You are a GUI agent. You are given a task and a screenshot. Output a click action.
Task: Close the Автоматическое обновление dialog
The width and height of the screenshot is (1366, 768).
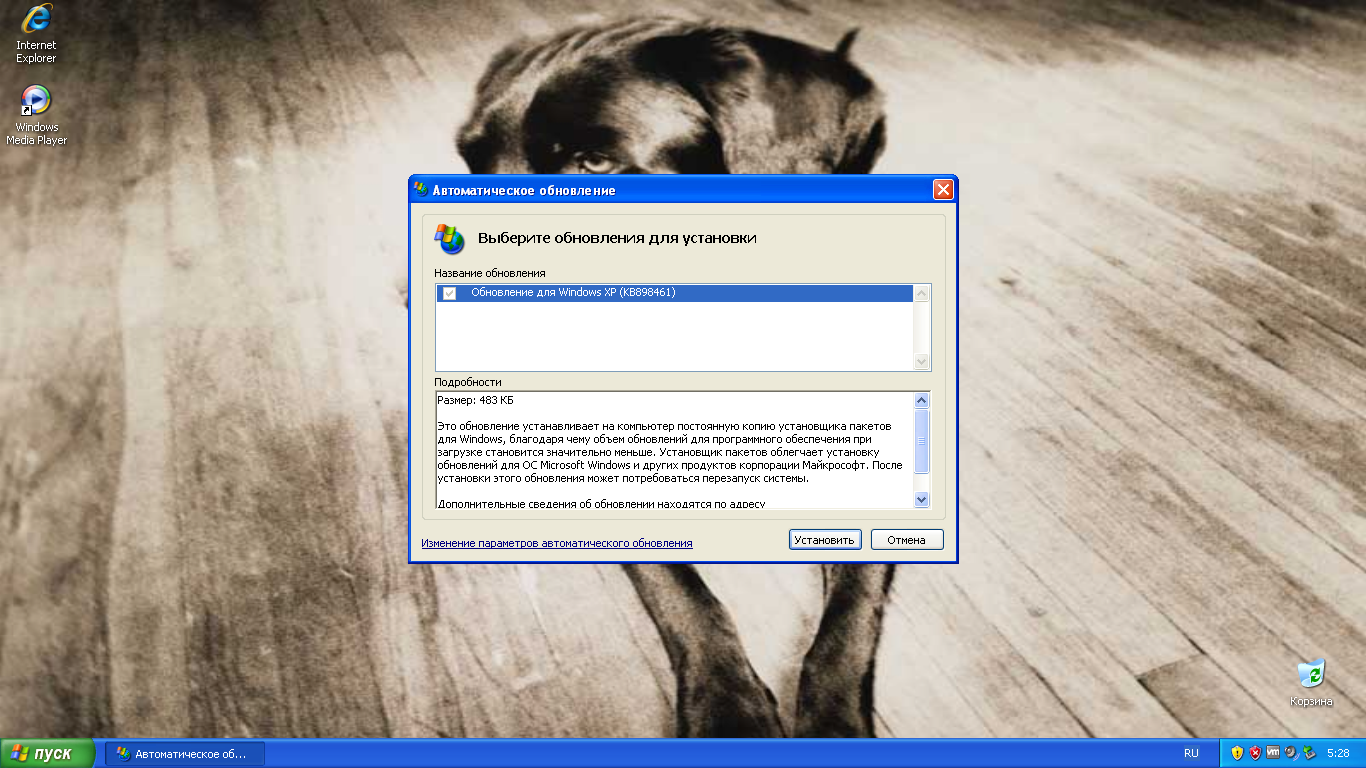click(943, 190)
